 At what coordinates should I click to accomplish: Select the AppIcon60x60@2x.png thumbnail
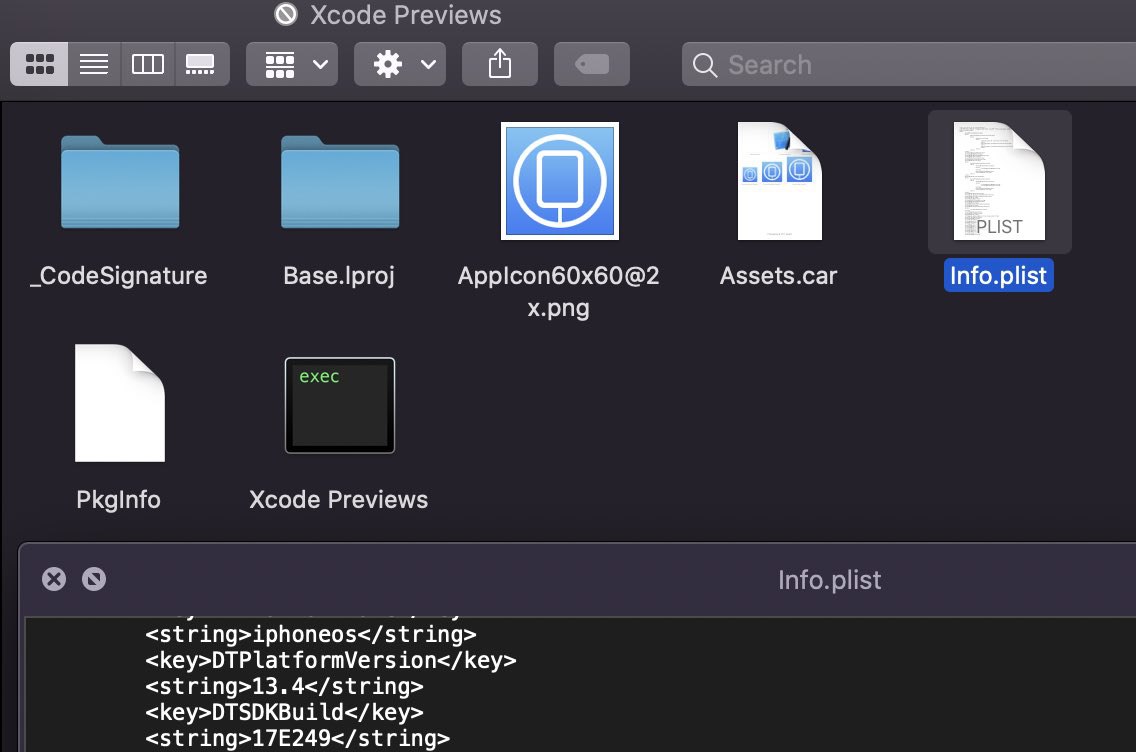coord(560,181)
